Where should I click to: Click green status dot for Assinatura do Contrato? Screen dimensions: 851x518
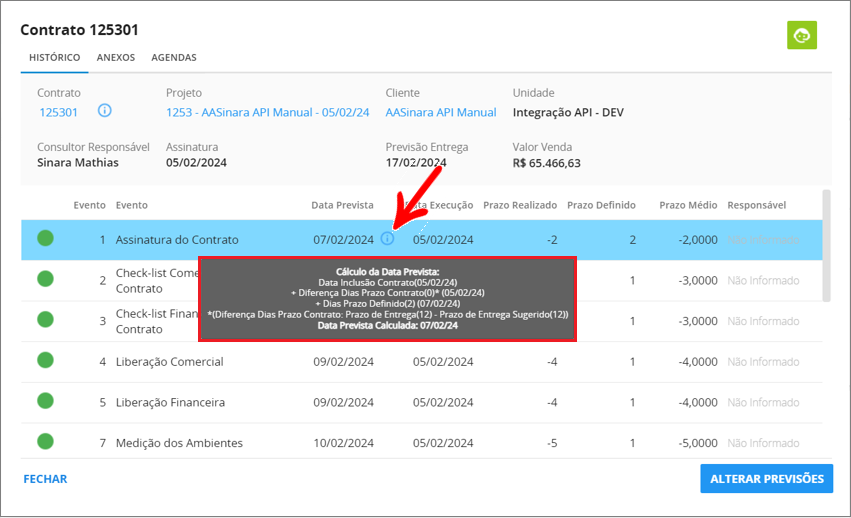pyautogui.click(x=46, y=238)
